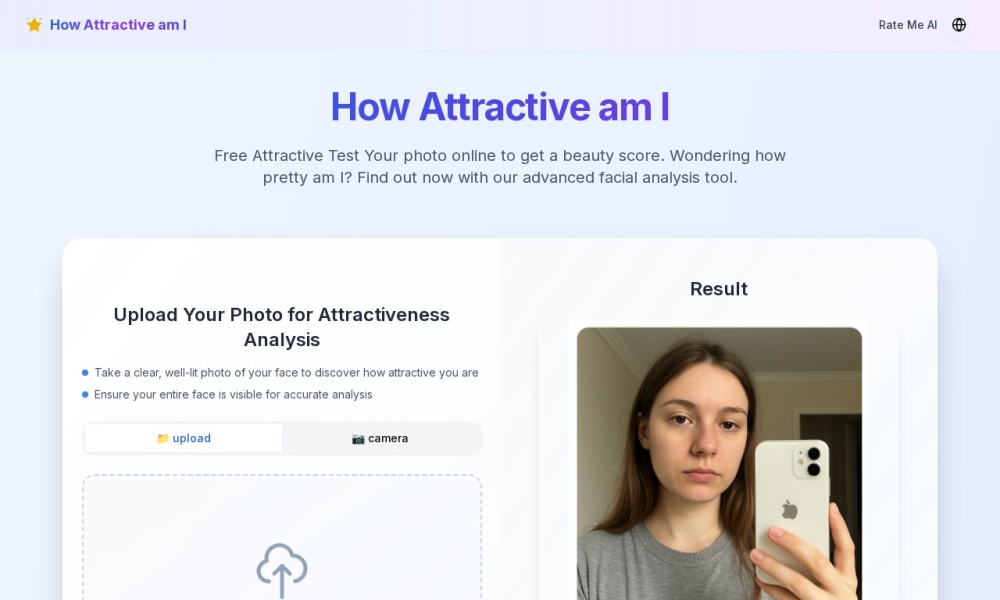Screen dimensions: 1000x600
Task: Click the clear, well-lit photo tip text
Action: [286, 372]
